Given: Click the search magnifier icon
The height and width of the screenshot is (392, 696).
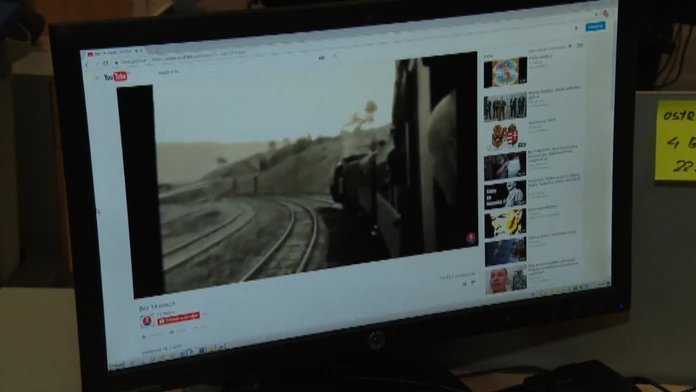Looking at the screenshot, I should 335,56.
